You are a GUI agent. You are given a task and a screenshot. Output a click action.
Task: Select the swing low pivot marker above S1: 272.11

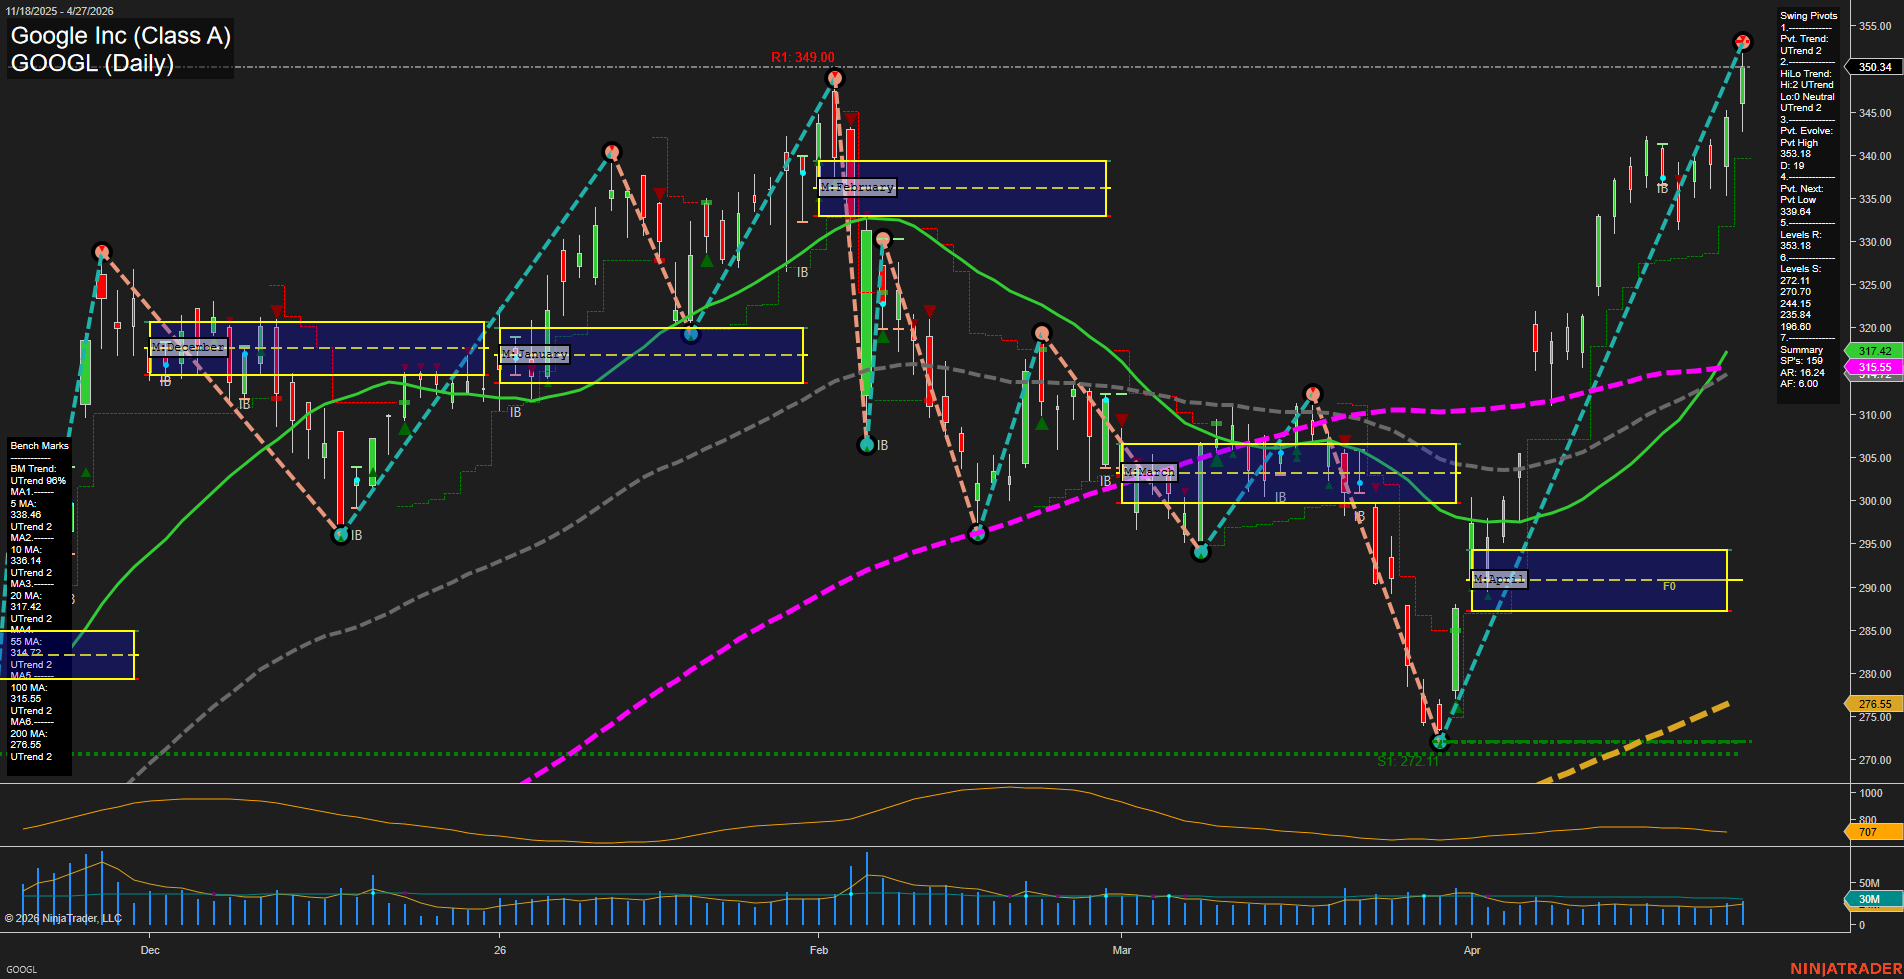click(1440, 741)
